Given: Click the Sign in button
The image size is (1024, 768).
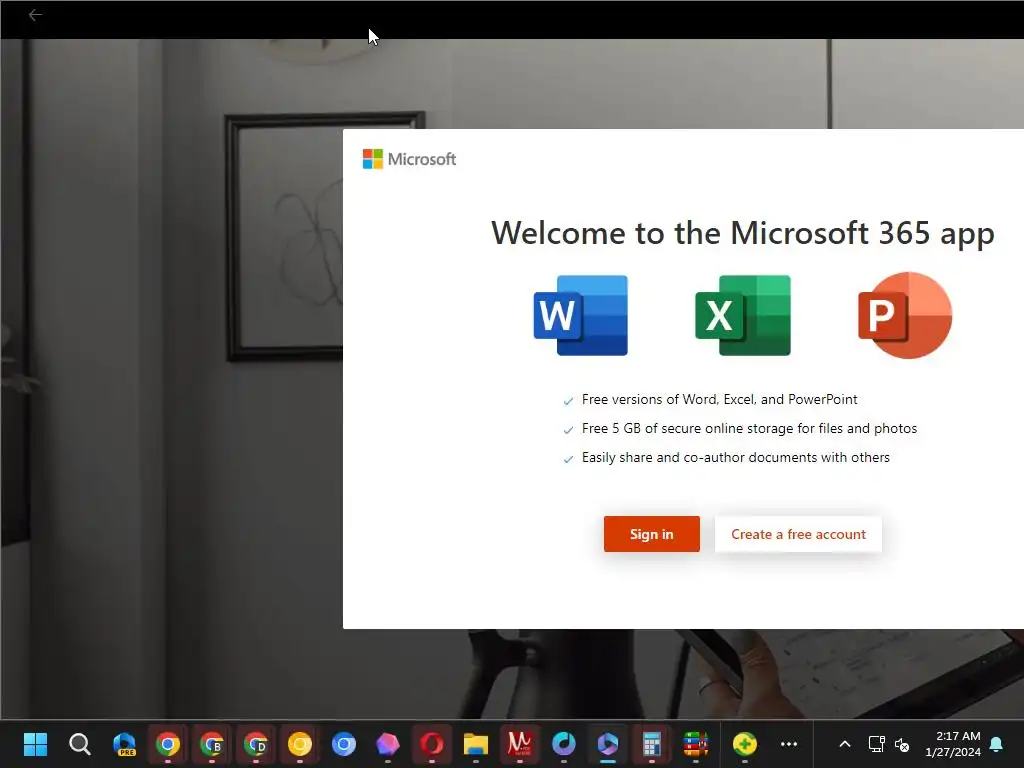Looking at the screenshot, I should 652,534.
